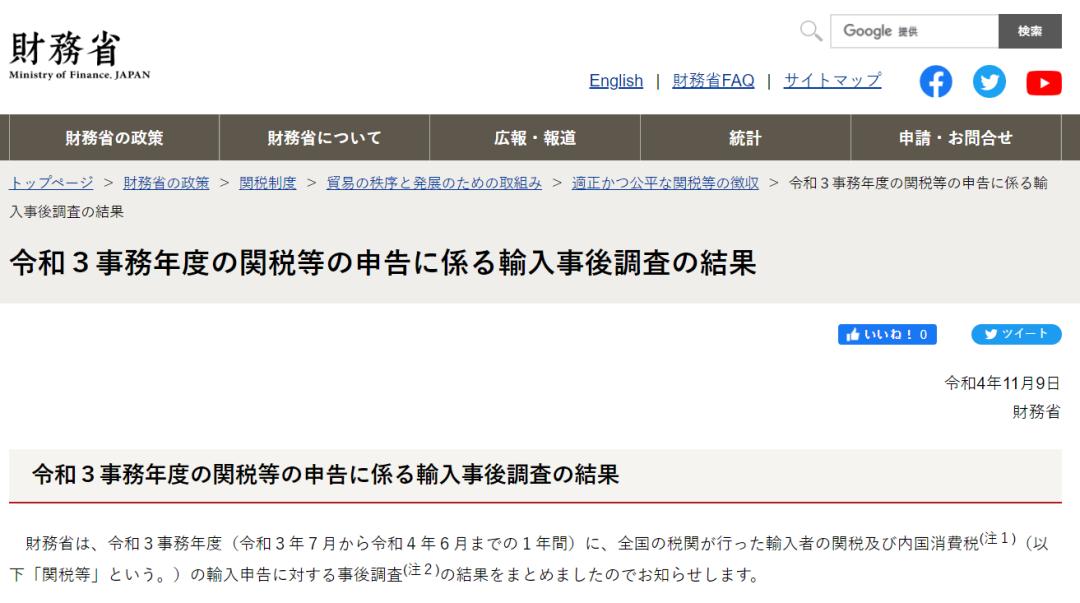The width and height of the screenshot is (1080, 603).
Task: Open the Facebook icon link
Action: 936,82
